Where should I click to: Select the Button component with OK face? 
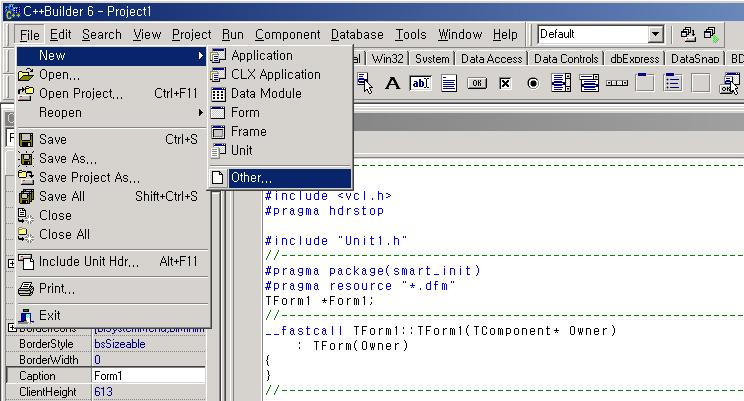click(x=477, y=84)
